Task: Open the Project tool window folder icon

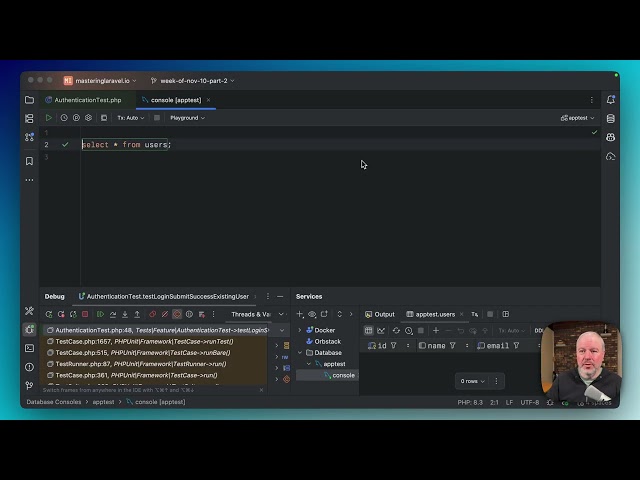Action: coord(29,100)
